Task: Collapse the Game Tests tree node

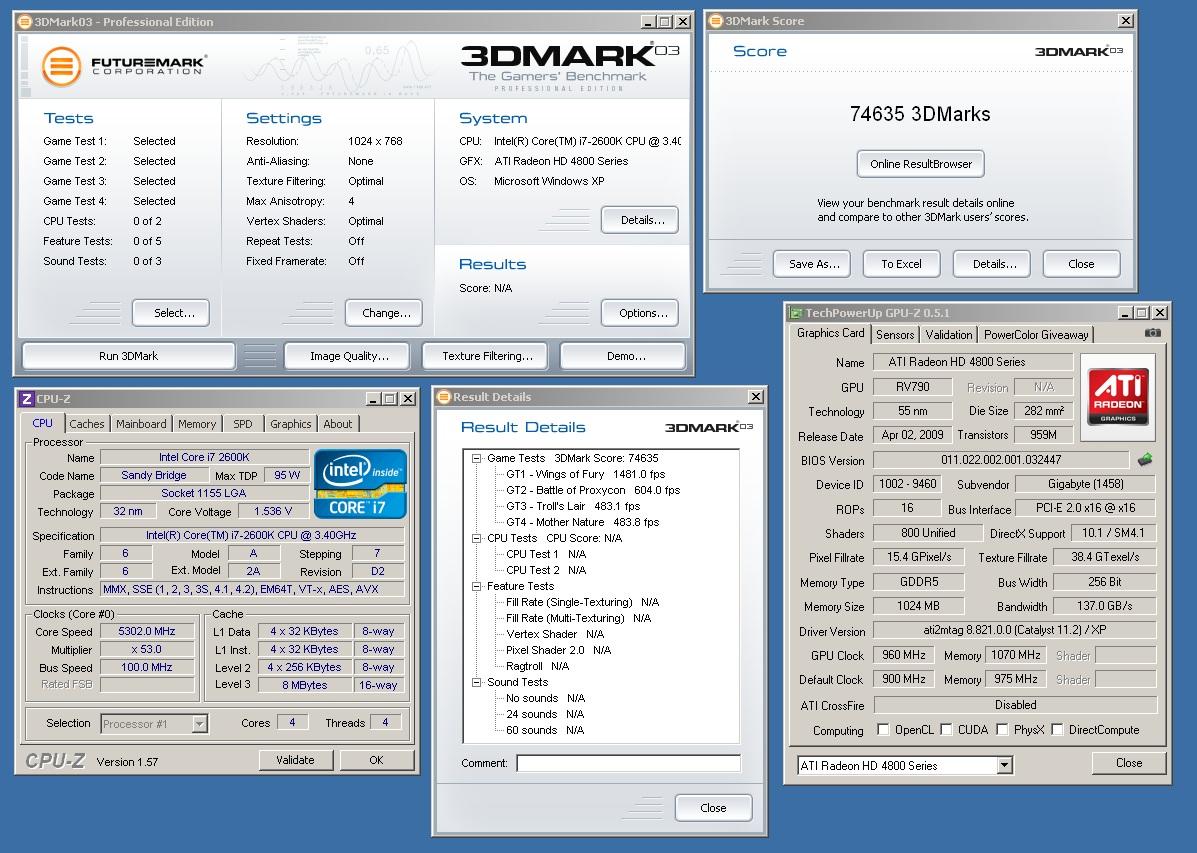Action: click(x=476, y=458)
